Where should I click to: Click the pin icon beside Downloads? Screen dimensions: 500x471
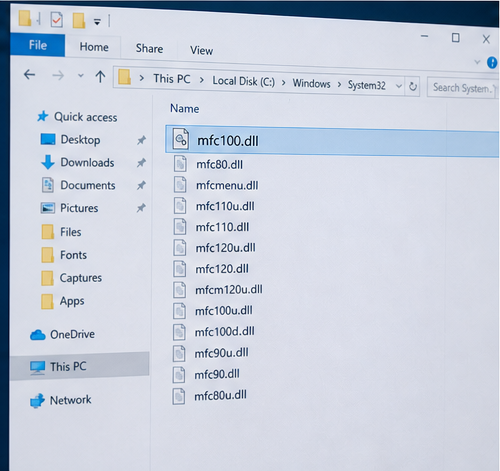tap(141, 163)
